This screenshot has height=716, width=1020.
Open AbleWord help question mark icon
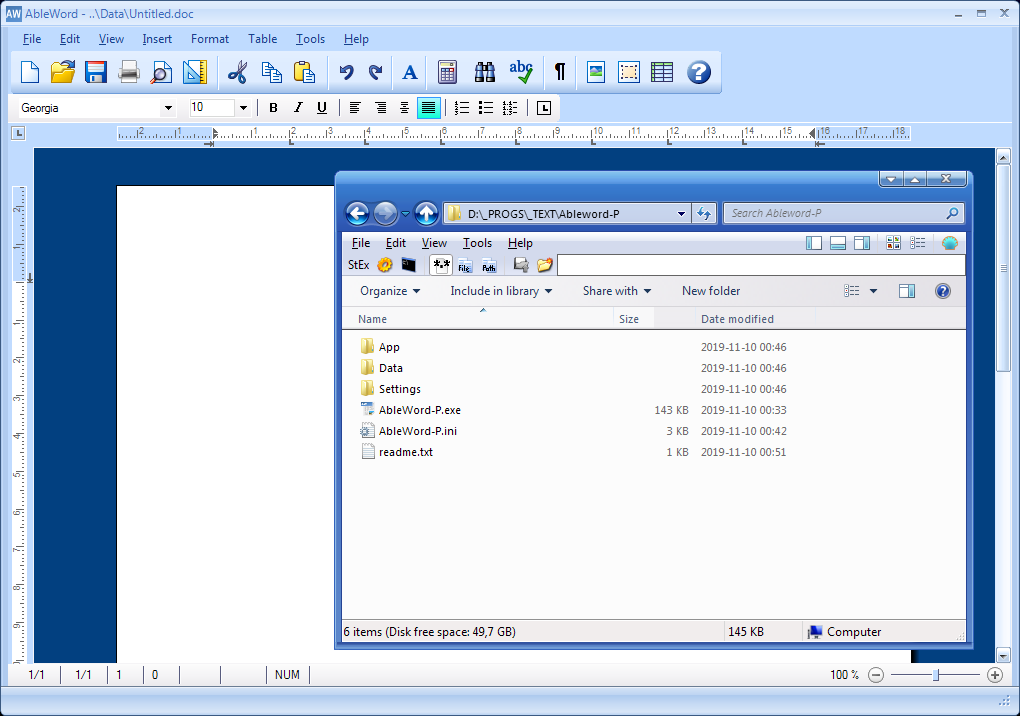pos(699,72)
